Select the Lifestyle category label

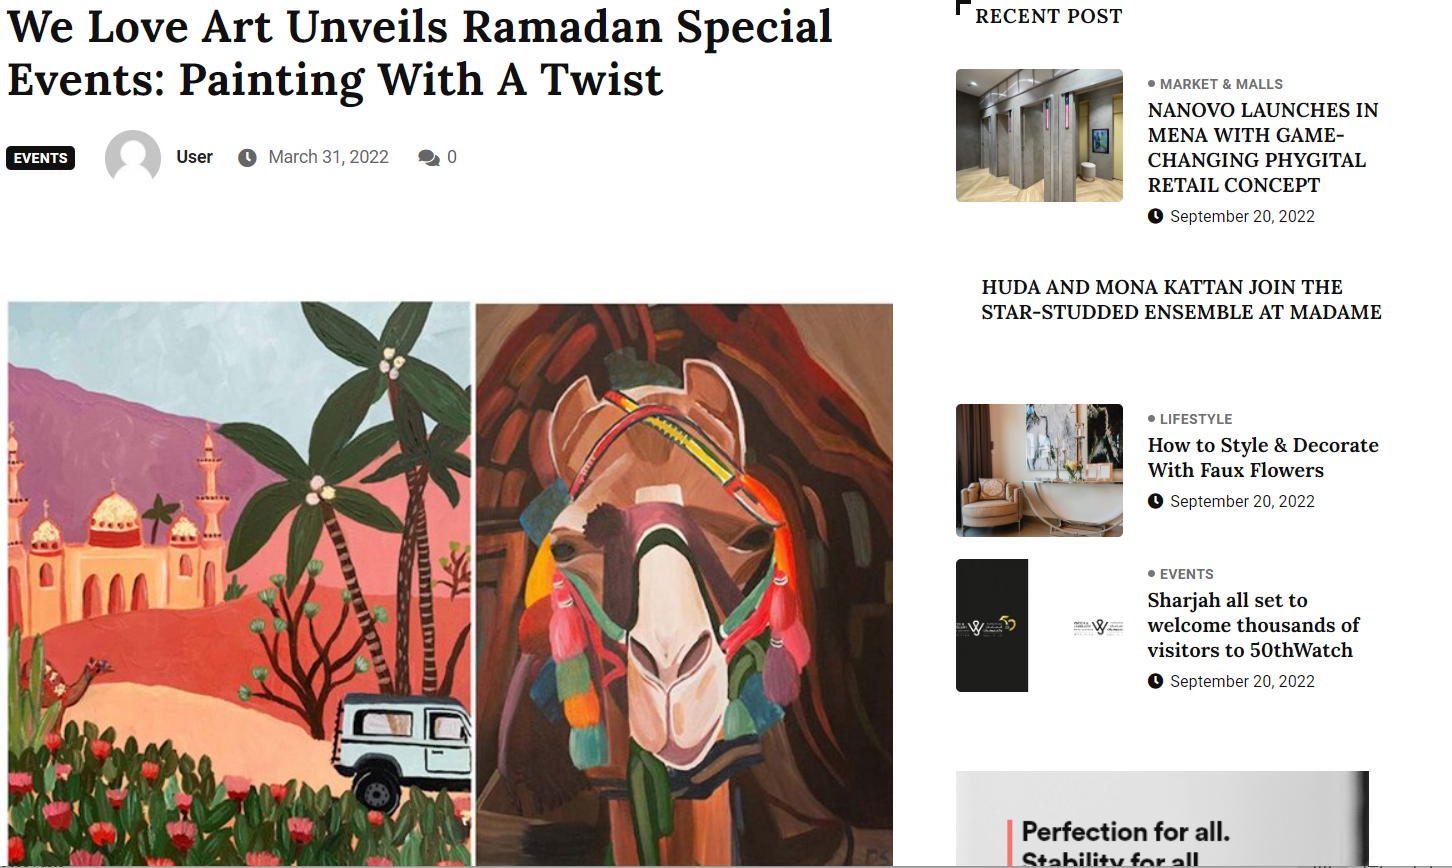pos(1196,419)
